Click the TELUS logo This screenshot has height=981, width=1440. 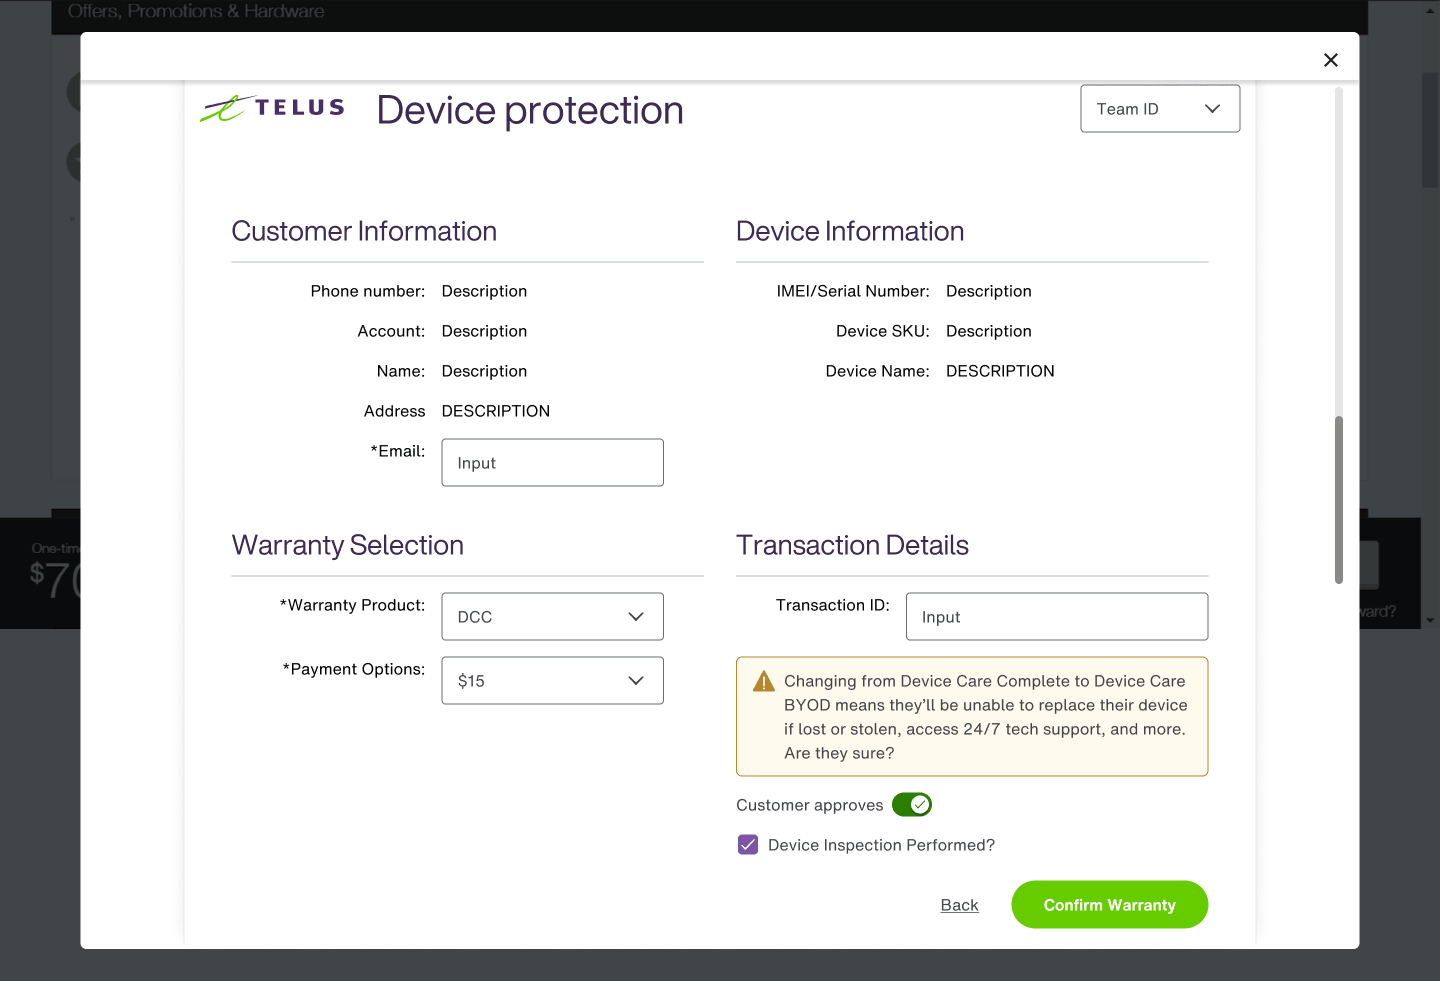pyautogui.click(x=272, y=109)
